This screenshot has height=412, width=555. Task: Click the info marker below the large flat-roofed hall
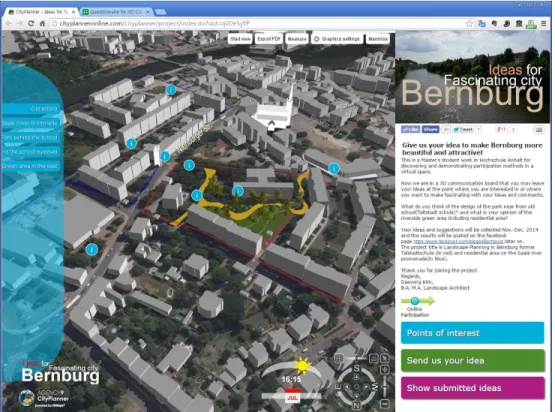pyautogui.click(x=92, y=250)
